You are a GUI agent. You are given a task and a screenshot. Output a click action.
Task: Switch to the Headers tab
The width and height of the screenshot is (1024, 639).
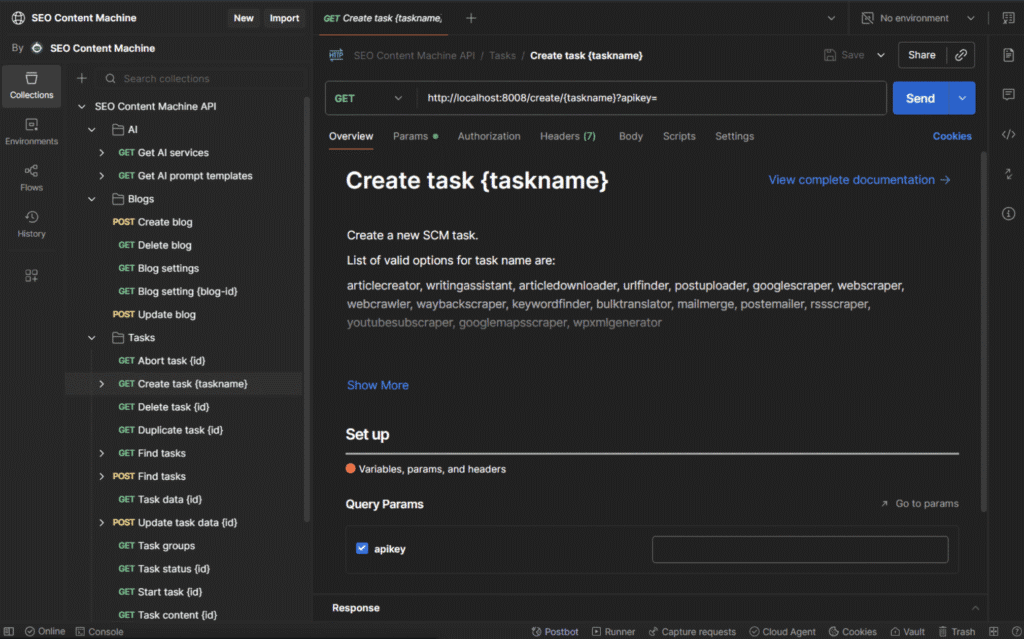tap(567, 136)
